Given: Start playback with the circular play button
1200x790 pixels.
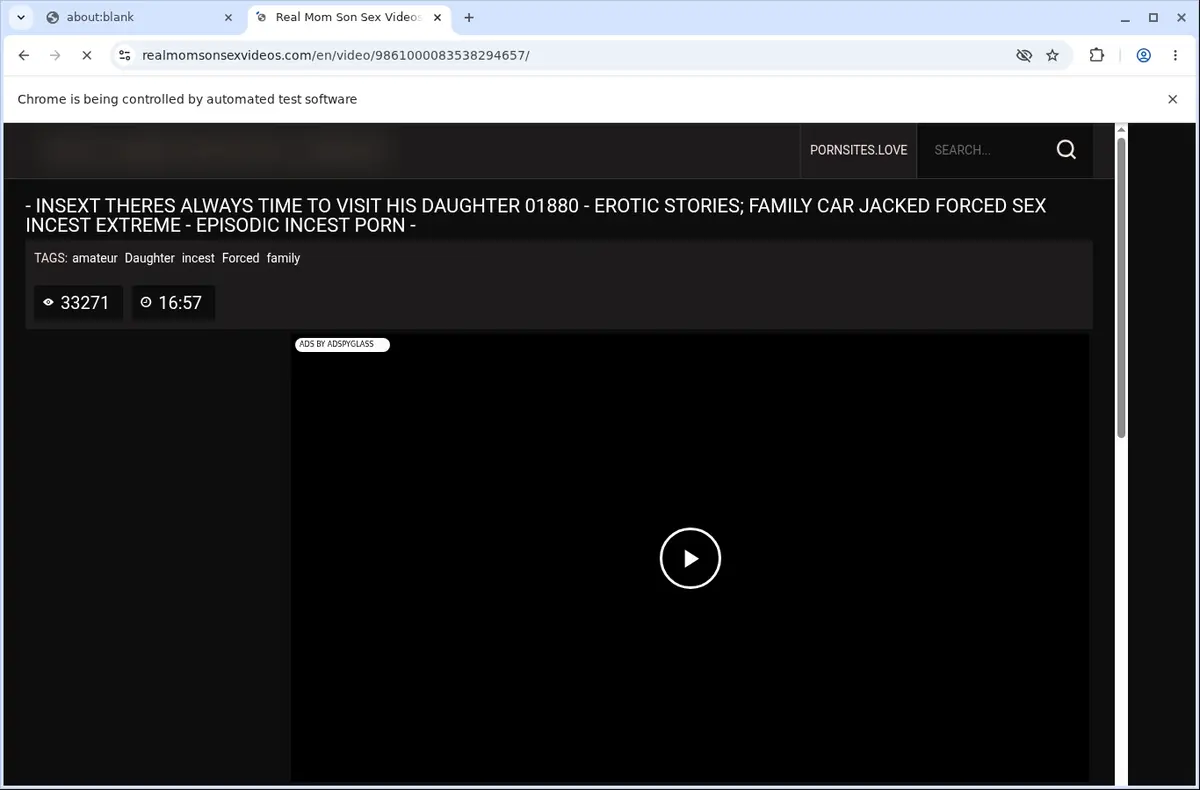Looking at the screenshot, I should tap(690, 558).
